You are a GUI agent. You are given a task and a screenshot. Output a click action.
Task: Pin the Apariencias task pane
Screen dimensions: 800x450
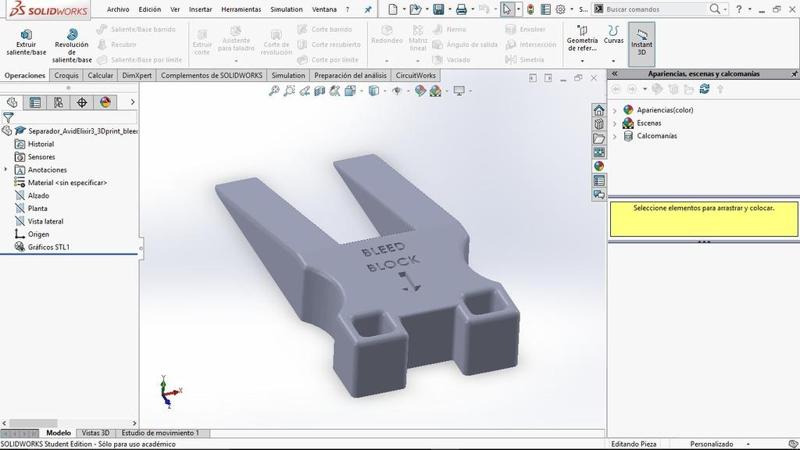[794, 74]
